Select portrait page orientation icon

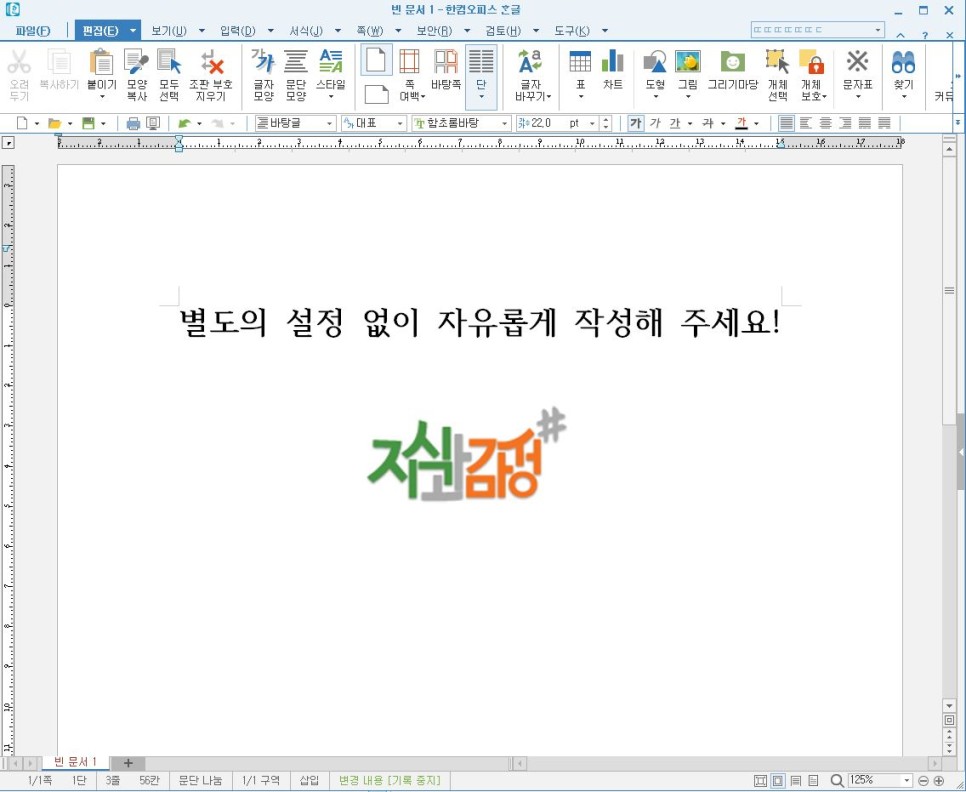376,60
